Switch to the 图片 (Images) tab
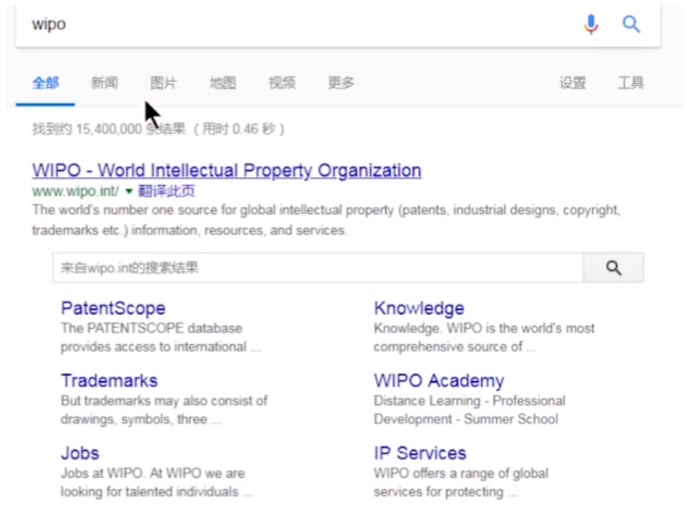The height and width of the screenshot is (524, 691). point(164,83)
